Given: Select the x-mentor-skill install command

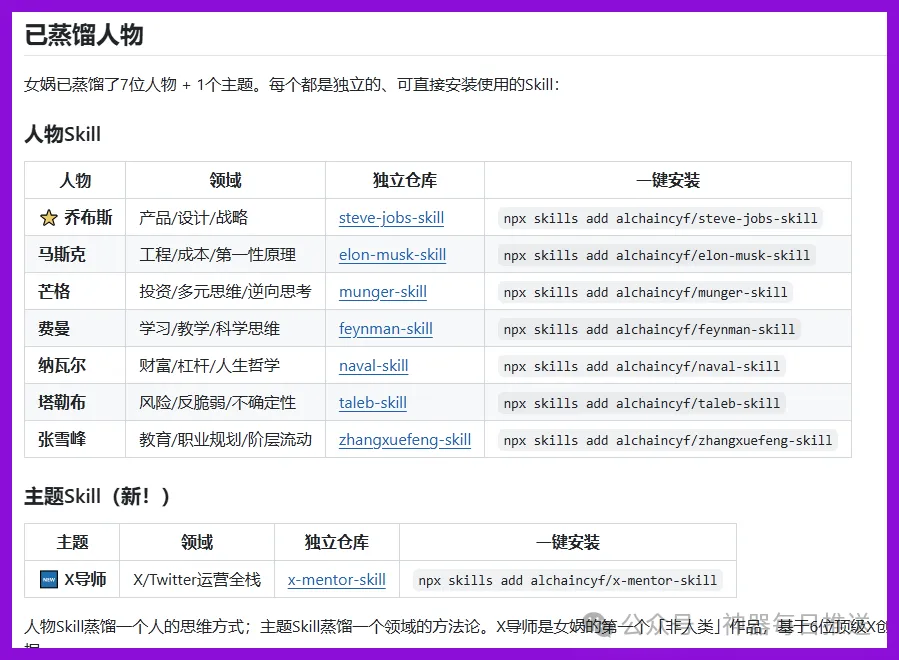Looking at the screenshot, I should (x=567, y=580).
